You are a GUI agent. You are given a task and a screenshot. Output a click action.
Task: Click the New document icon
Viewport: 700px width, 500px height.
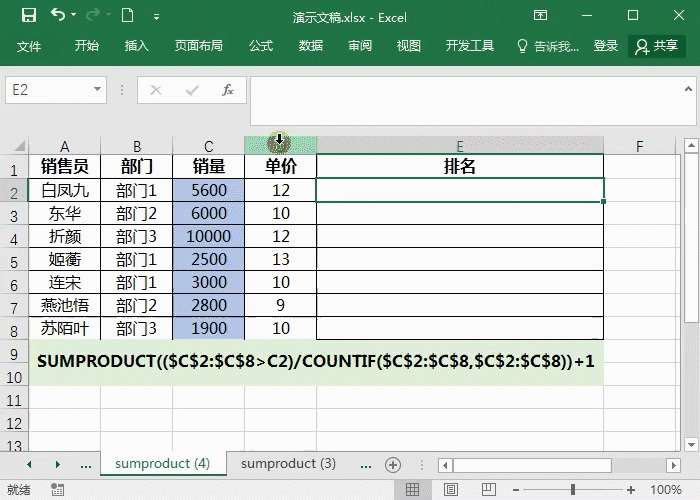click(x=127, y=16)
